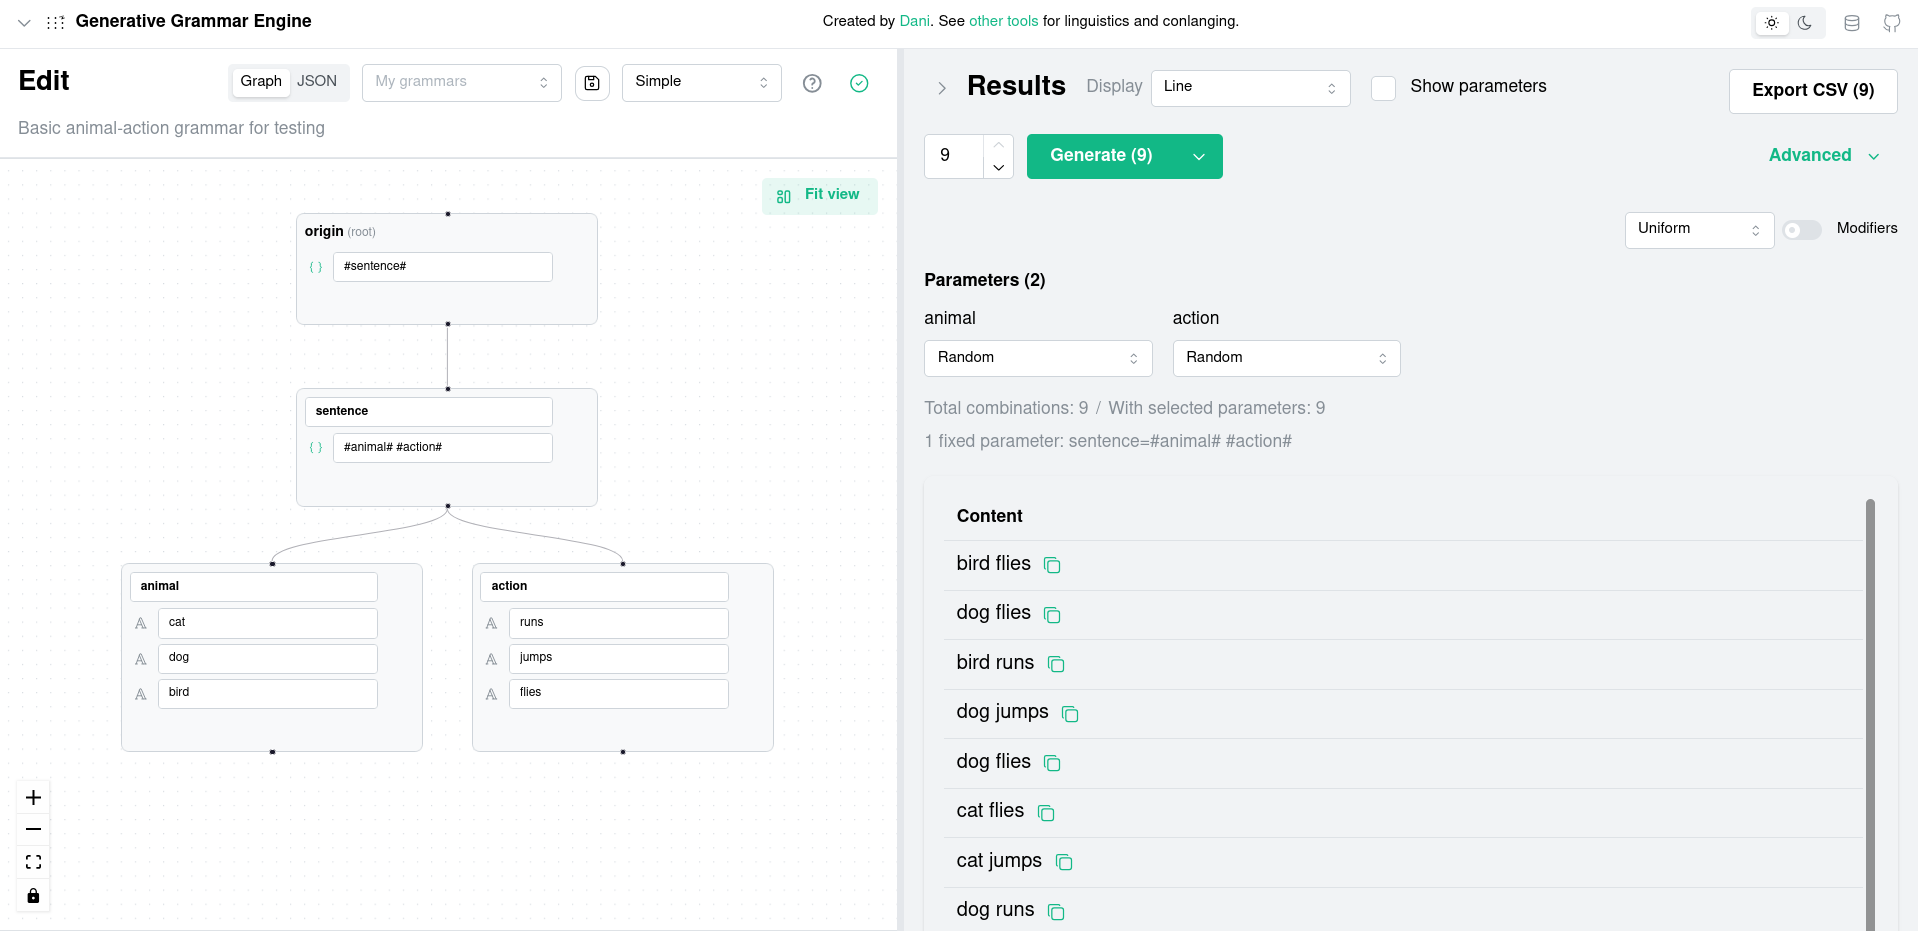The image size is (1918, 931).
Task: Click text type icon beside jumps
Action: [492, 659]
